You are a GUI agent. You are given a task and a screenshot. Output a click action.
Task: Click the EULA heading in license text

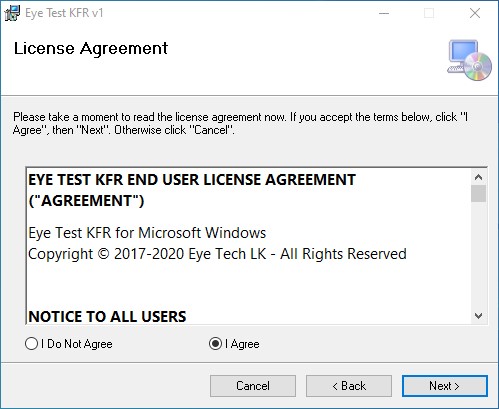point(192,190)
